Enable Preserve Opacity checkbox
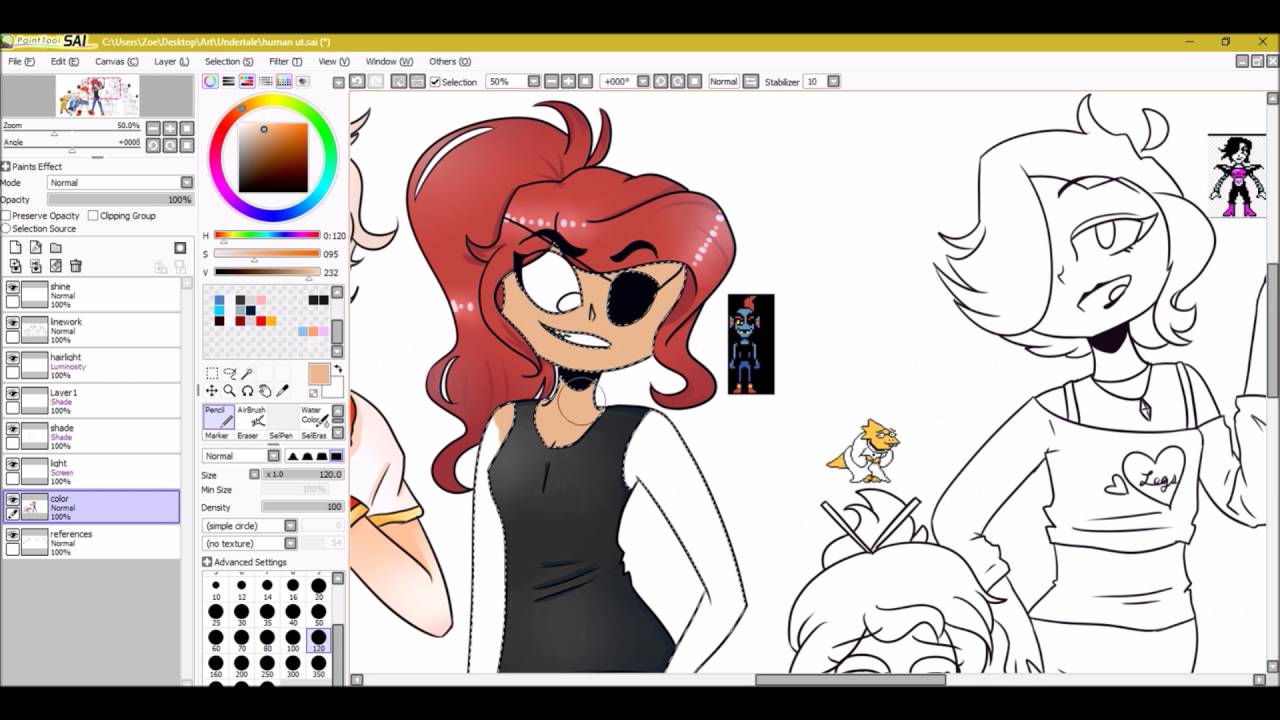 pos(7,216)
